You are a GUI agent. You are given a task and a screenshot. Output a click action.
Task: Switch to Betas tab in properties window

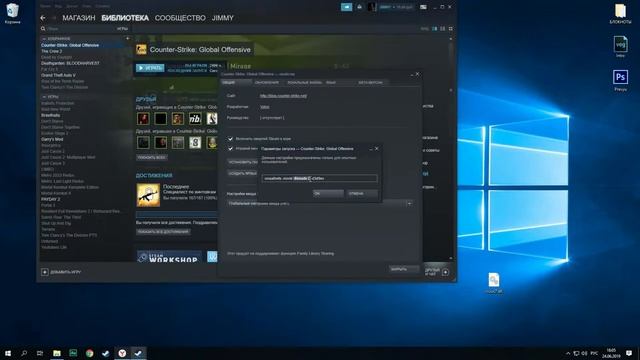coord(370,82)
